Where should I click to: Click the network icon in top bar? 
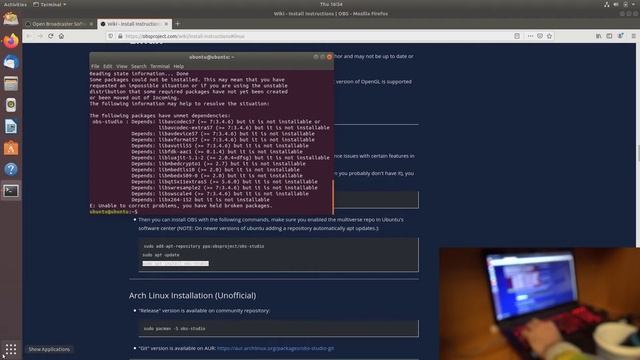pyautogui.click(x=607, y=4)
